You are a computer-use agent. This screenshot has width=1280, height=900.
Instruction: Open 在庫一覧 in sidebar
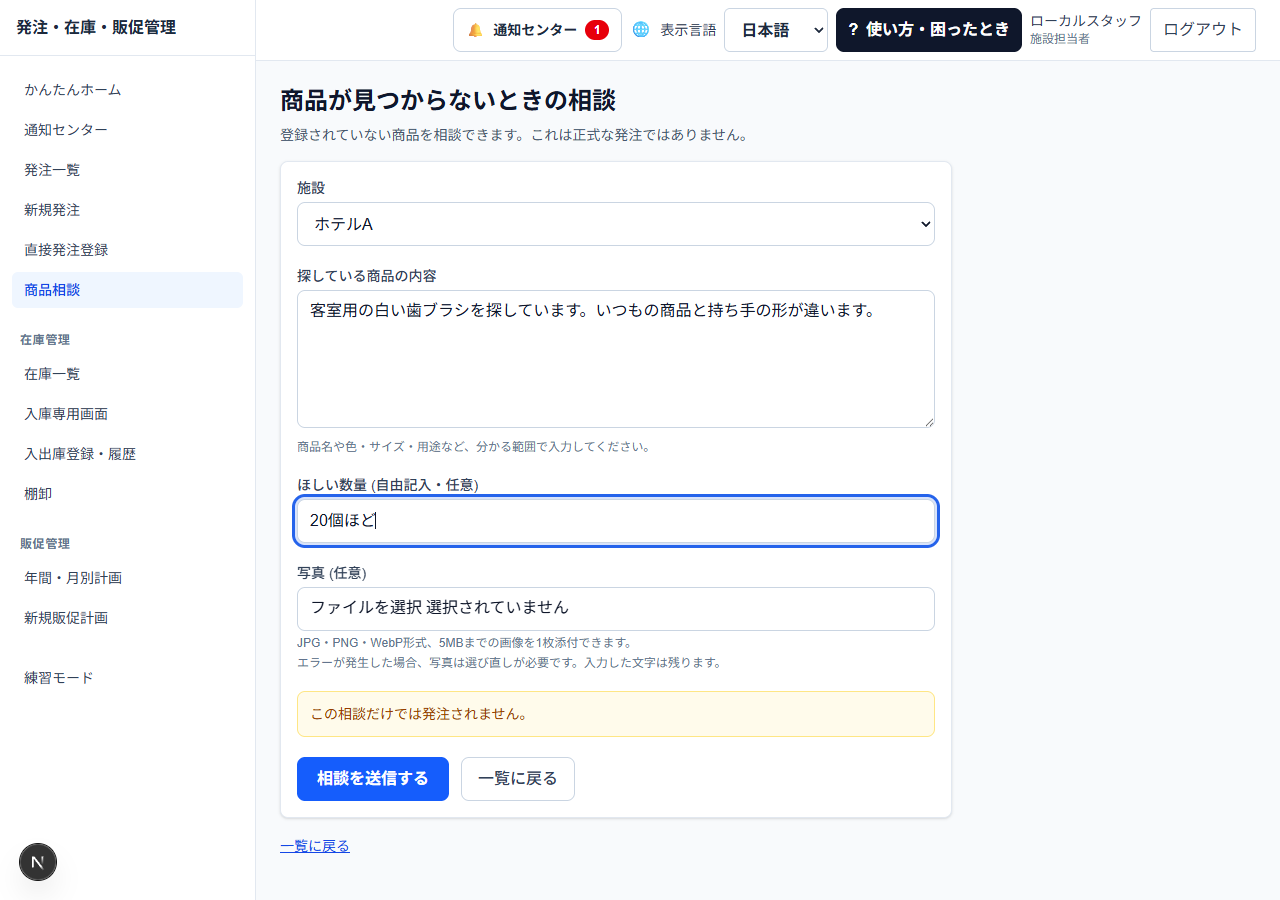coord(127,374)
